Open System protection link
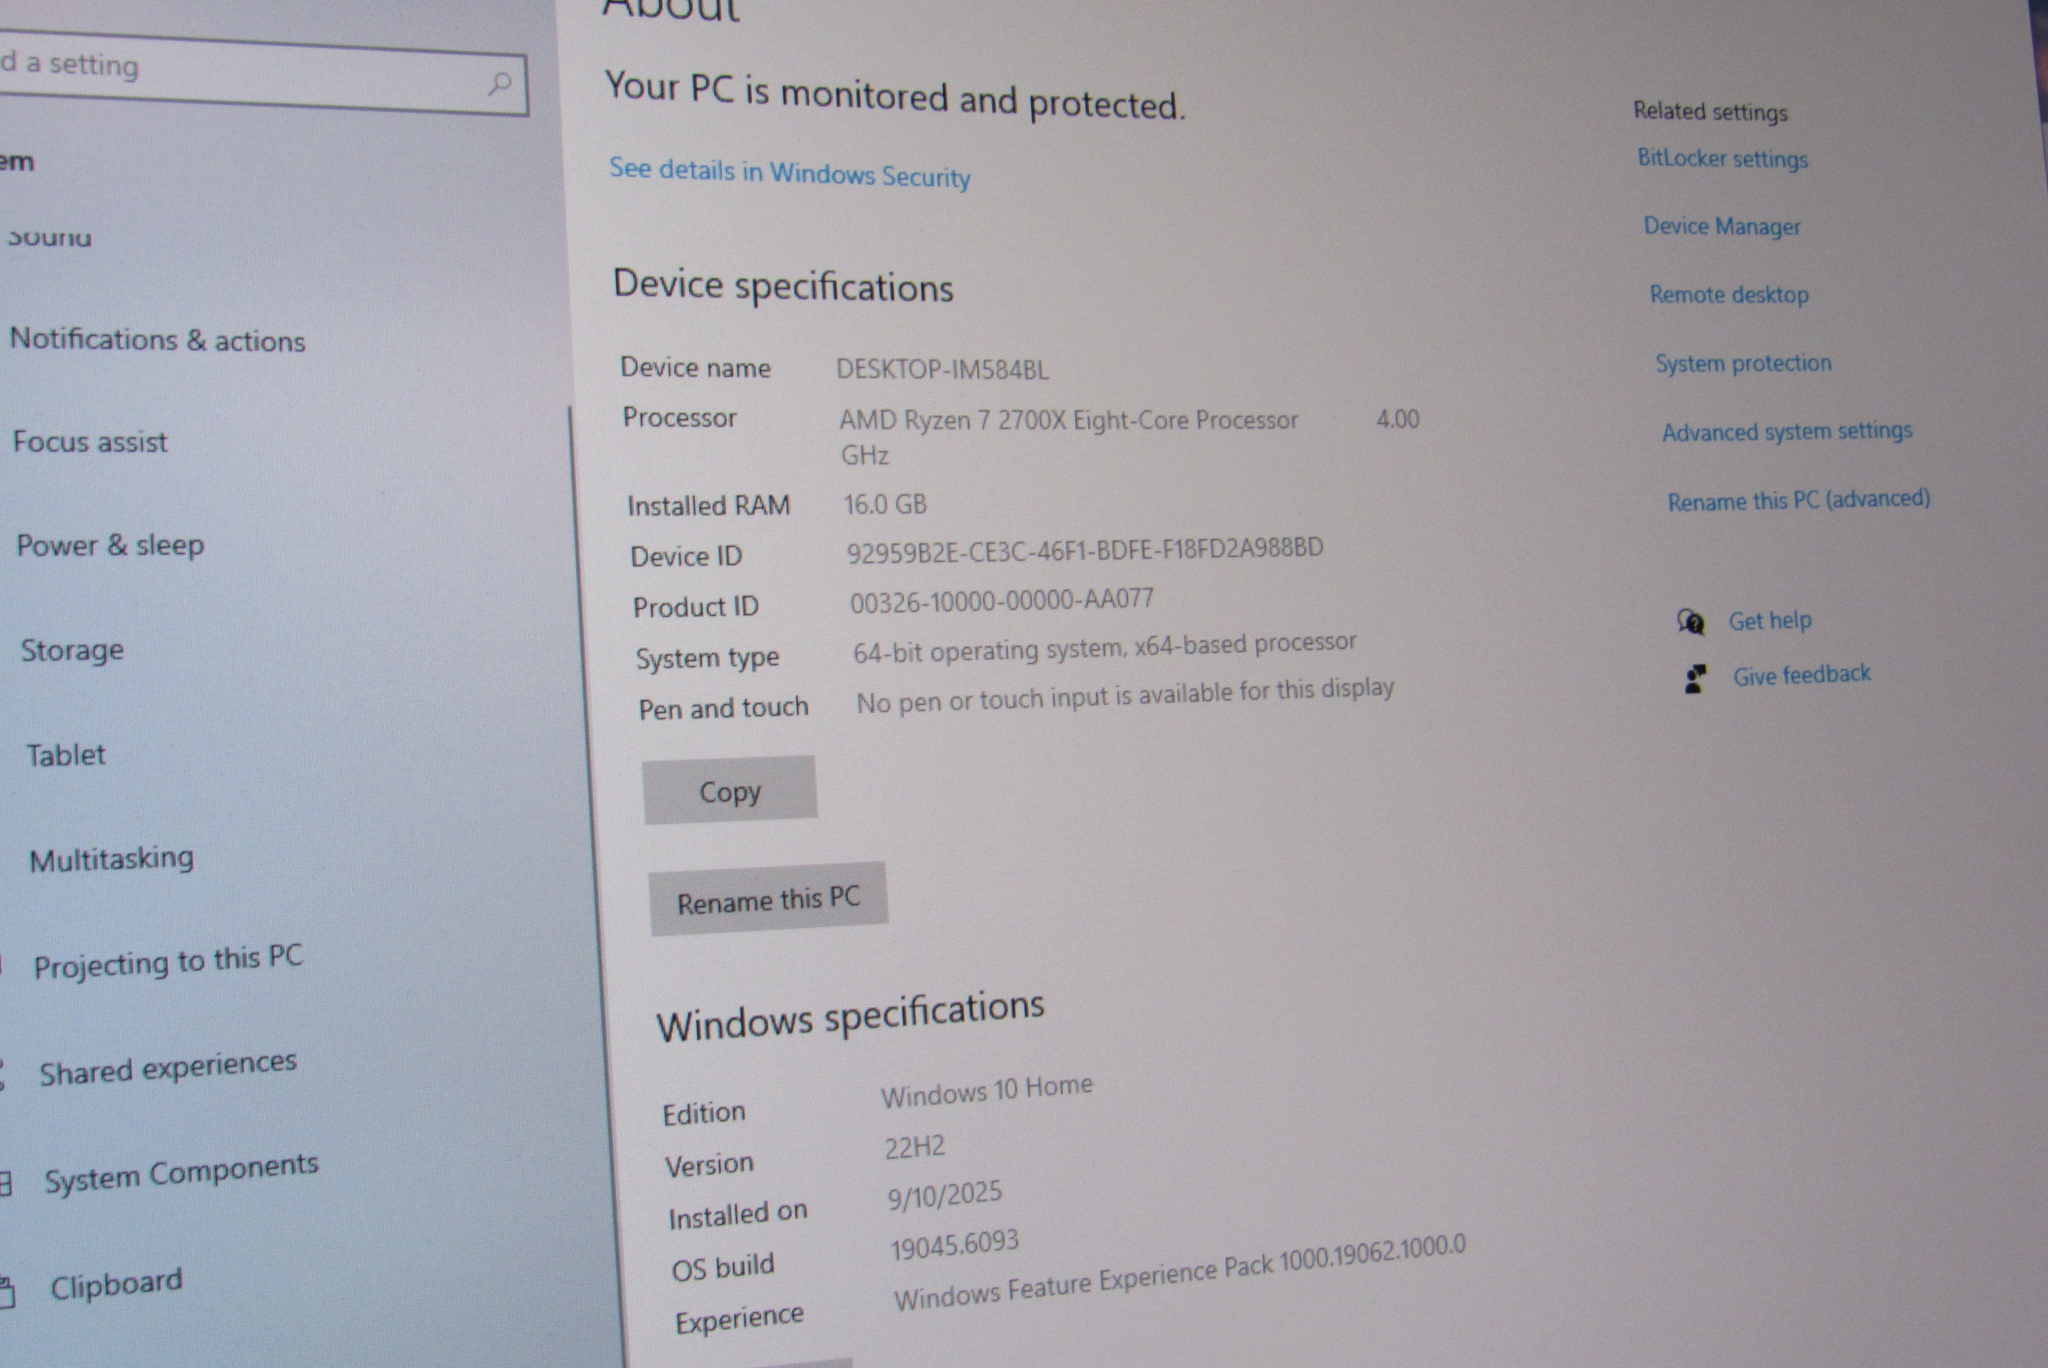Viewport: 2048px width, 1368px height. click(1743, 363)
